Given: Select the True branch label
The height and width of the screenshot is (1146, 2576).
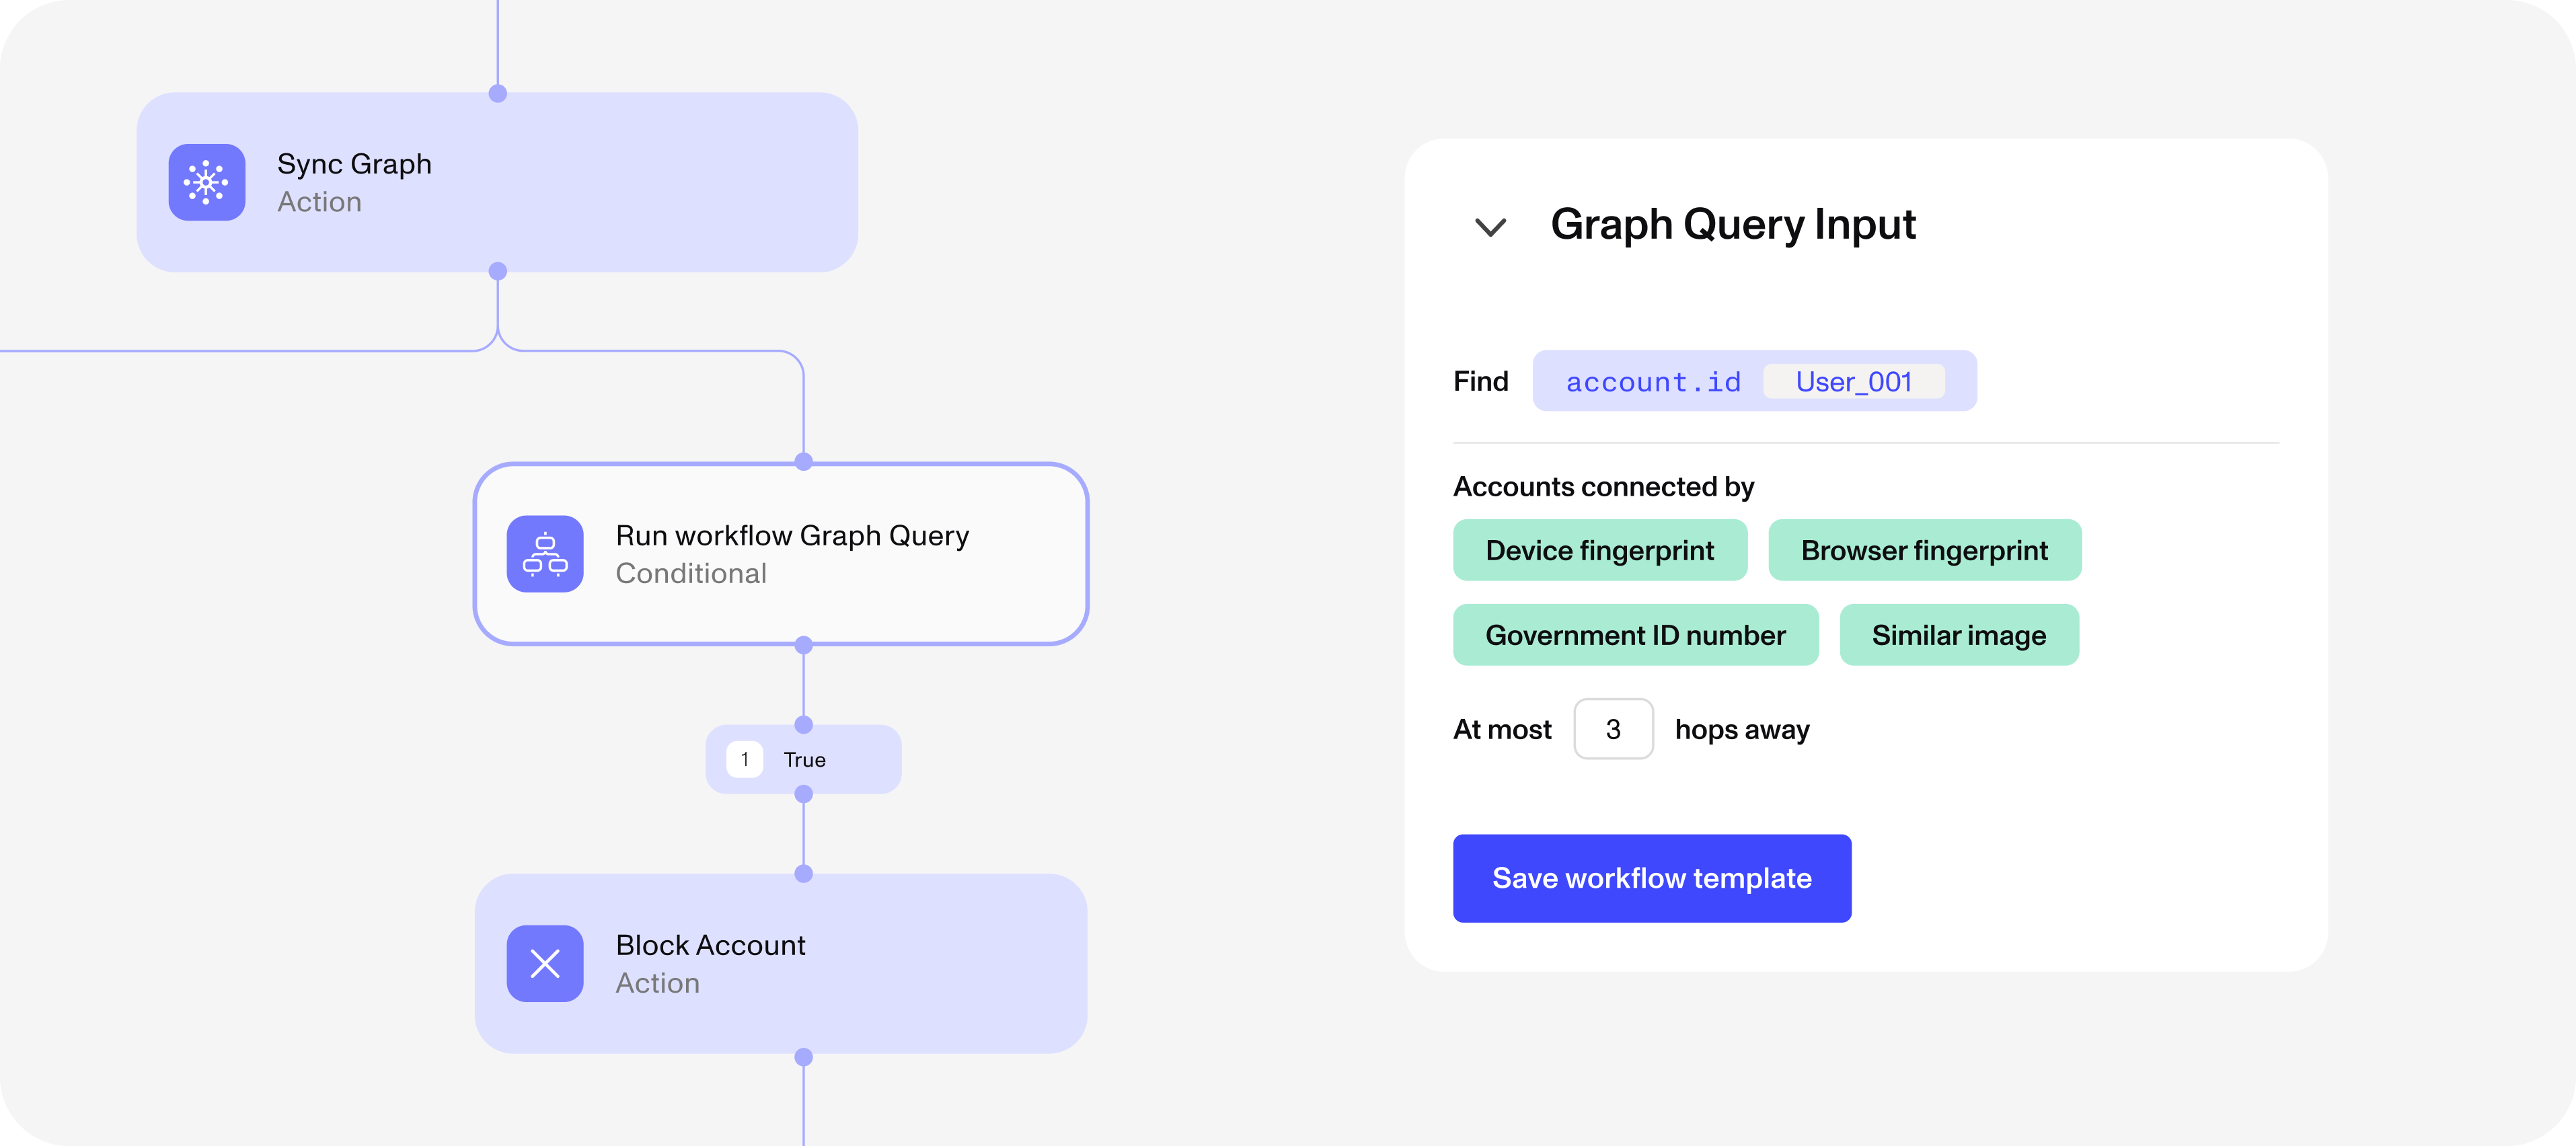Looking at the screenshot, I should point(805,760).
